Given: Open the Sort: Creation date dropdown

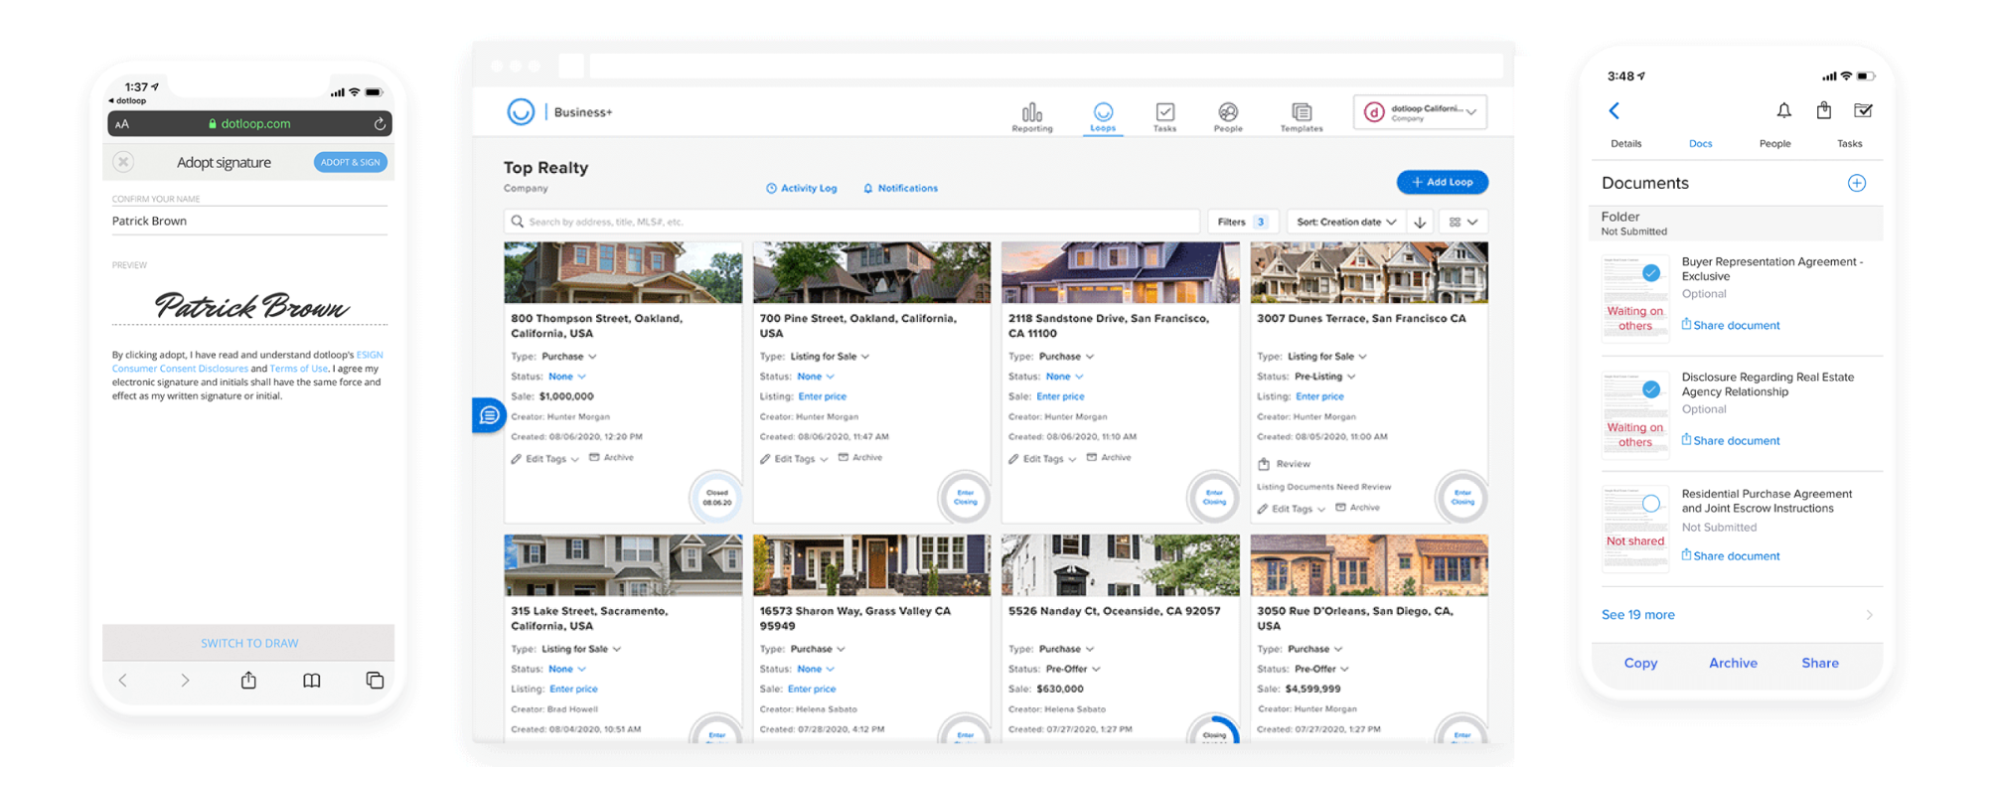Looking at the screenshot, I should 1345,222.
